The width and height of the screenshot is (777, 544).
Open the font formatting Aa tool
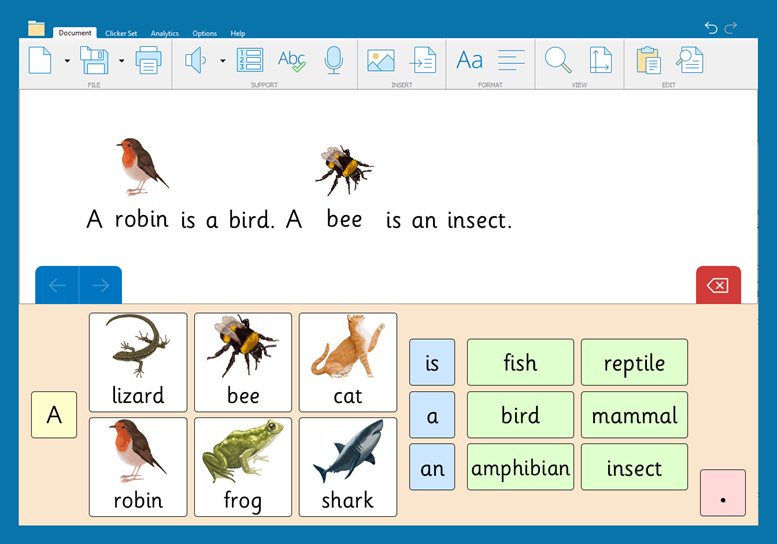tap(469, 61)
